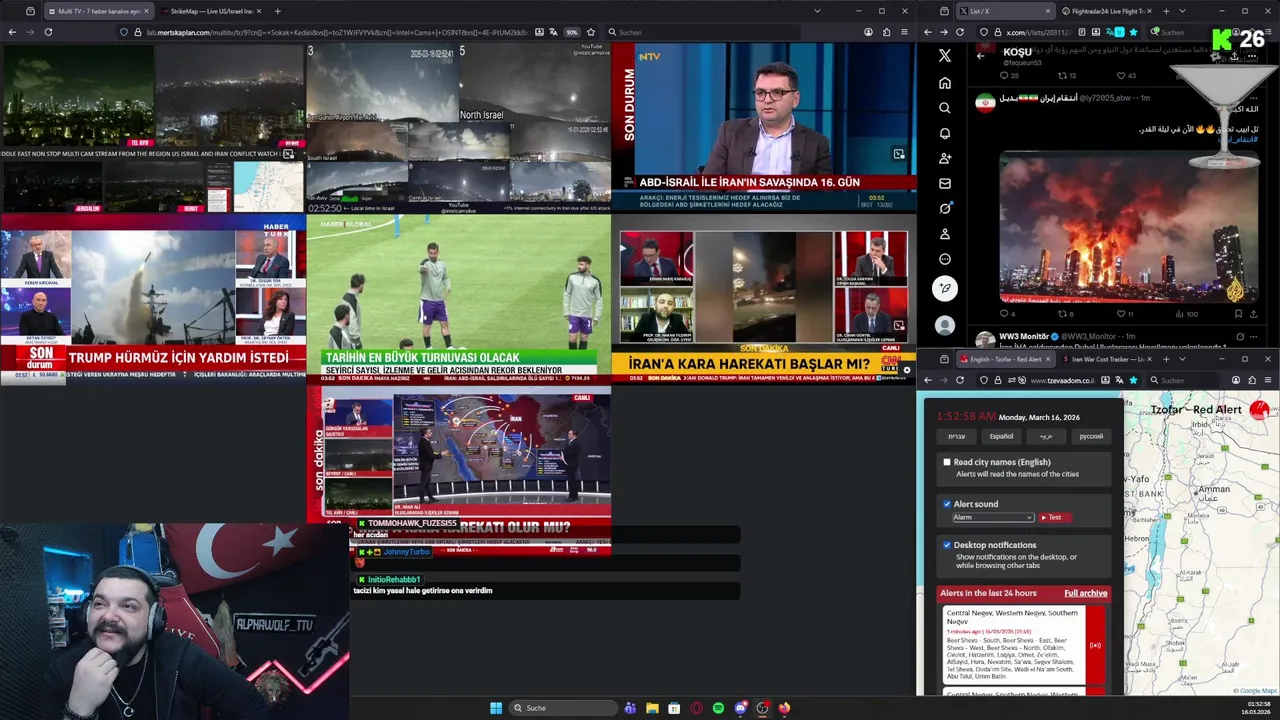Expand tab list dropdown in X browser window

[1182, 11]
